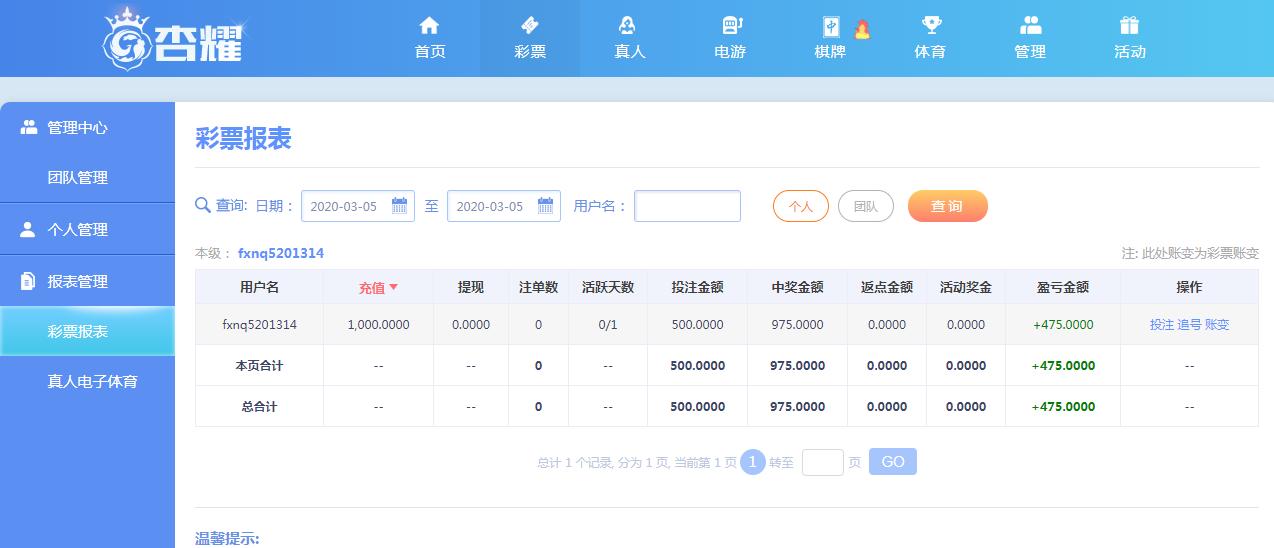Screen dimensions: 1274x548
Task: Click the 棋牌 card game icon
Action: (x=831, y=27)
